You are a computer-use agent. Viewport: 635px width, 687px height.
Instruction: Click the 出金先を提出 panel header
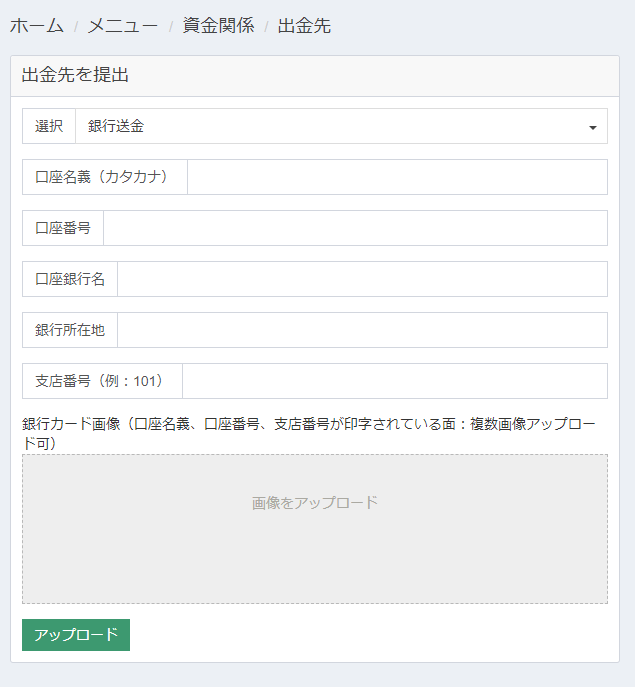[315, 76]
